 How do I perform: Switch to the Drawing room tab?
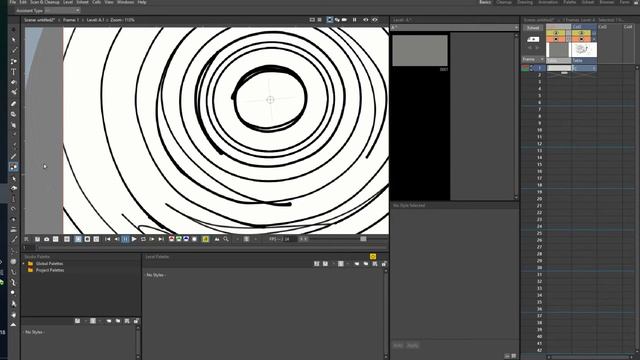525,2
